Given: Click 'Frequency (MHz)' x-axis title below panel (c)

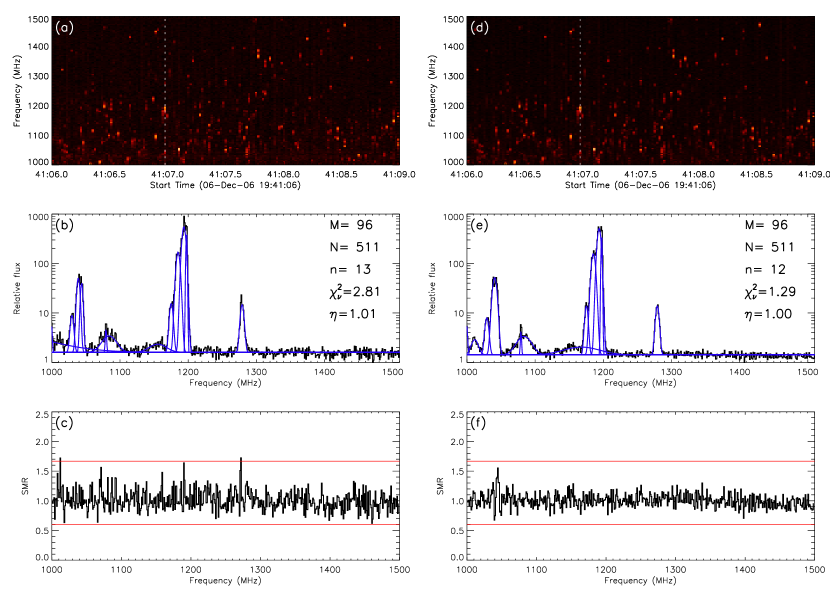Looking at the screenshot, I should click(225, 580).
